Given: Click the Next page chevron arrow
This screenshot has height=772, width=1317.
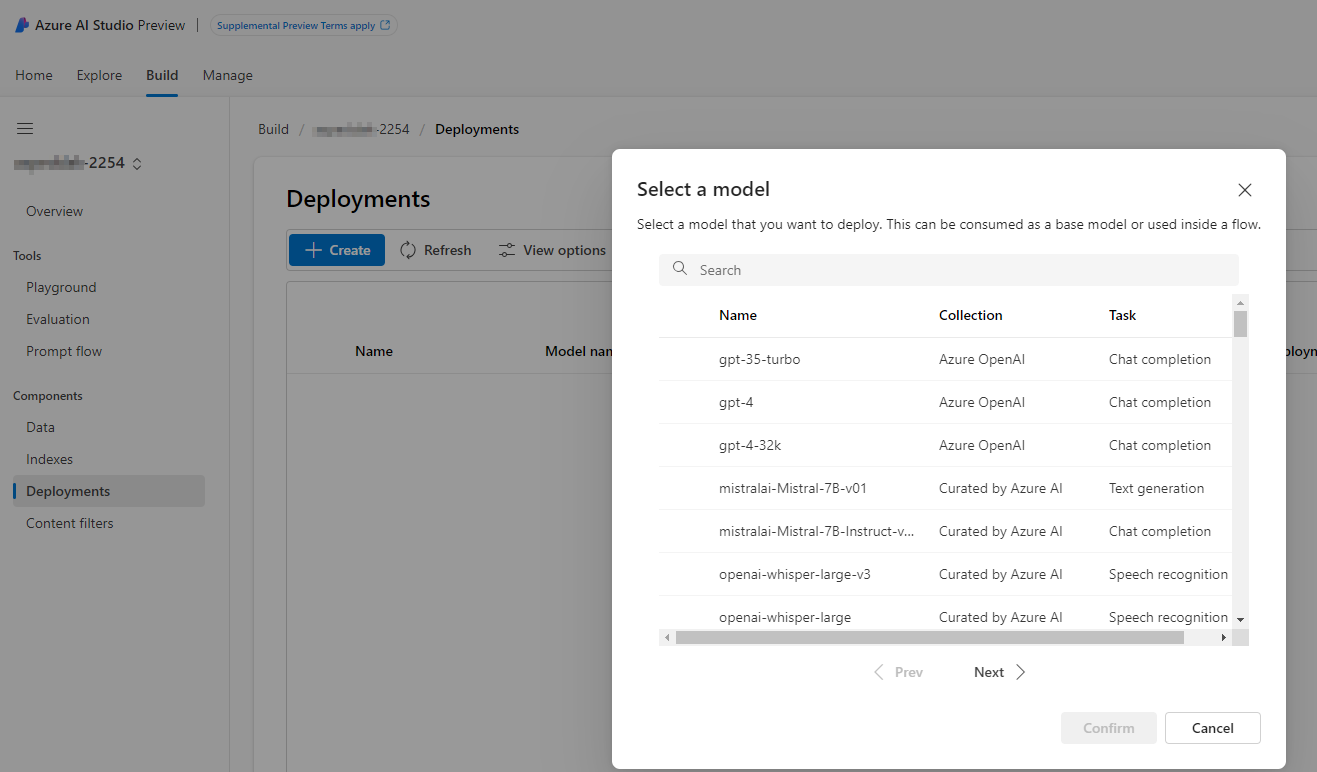Looking at the screenshot, I should pyautogui.click(x=1021, y=672).
